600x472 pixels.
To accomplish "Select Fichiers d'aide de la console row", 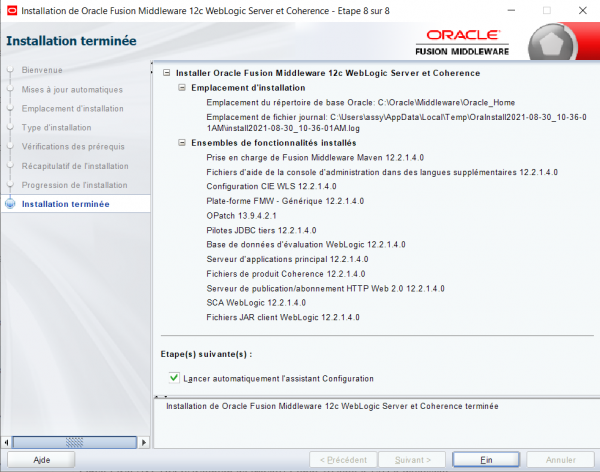I will click(x=382, y=172).
